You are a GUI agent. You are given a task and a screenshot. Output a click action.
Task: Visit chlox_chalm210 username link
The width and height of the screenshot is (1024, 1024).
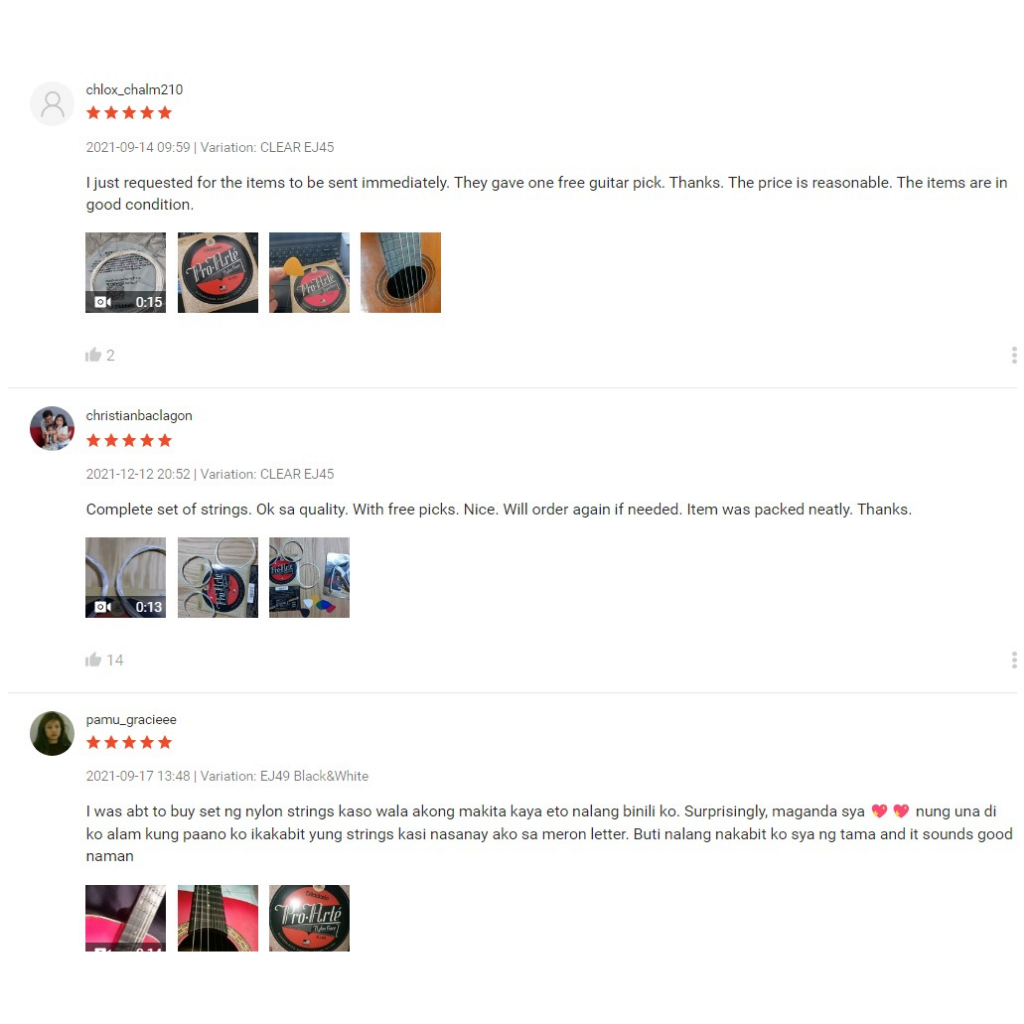point(135,89)
